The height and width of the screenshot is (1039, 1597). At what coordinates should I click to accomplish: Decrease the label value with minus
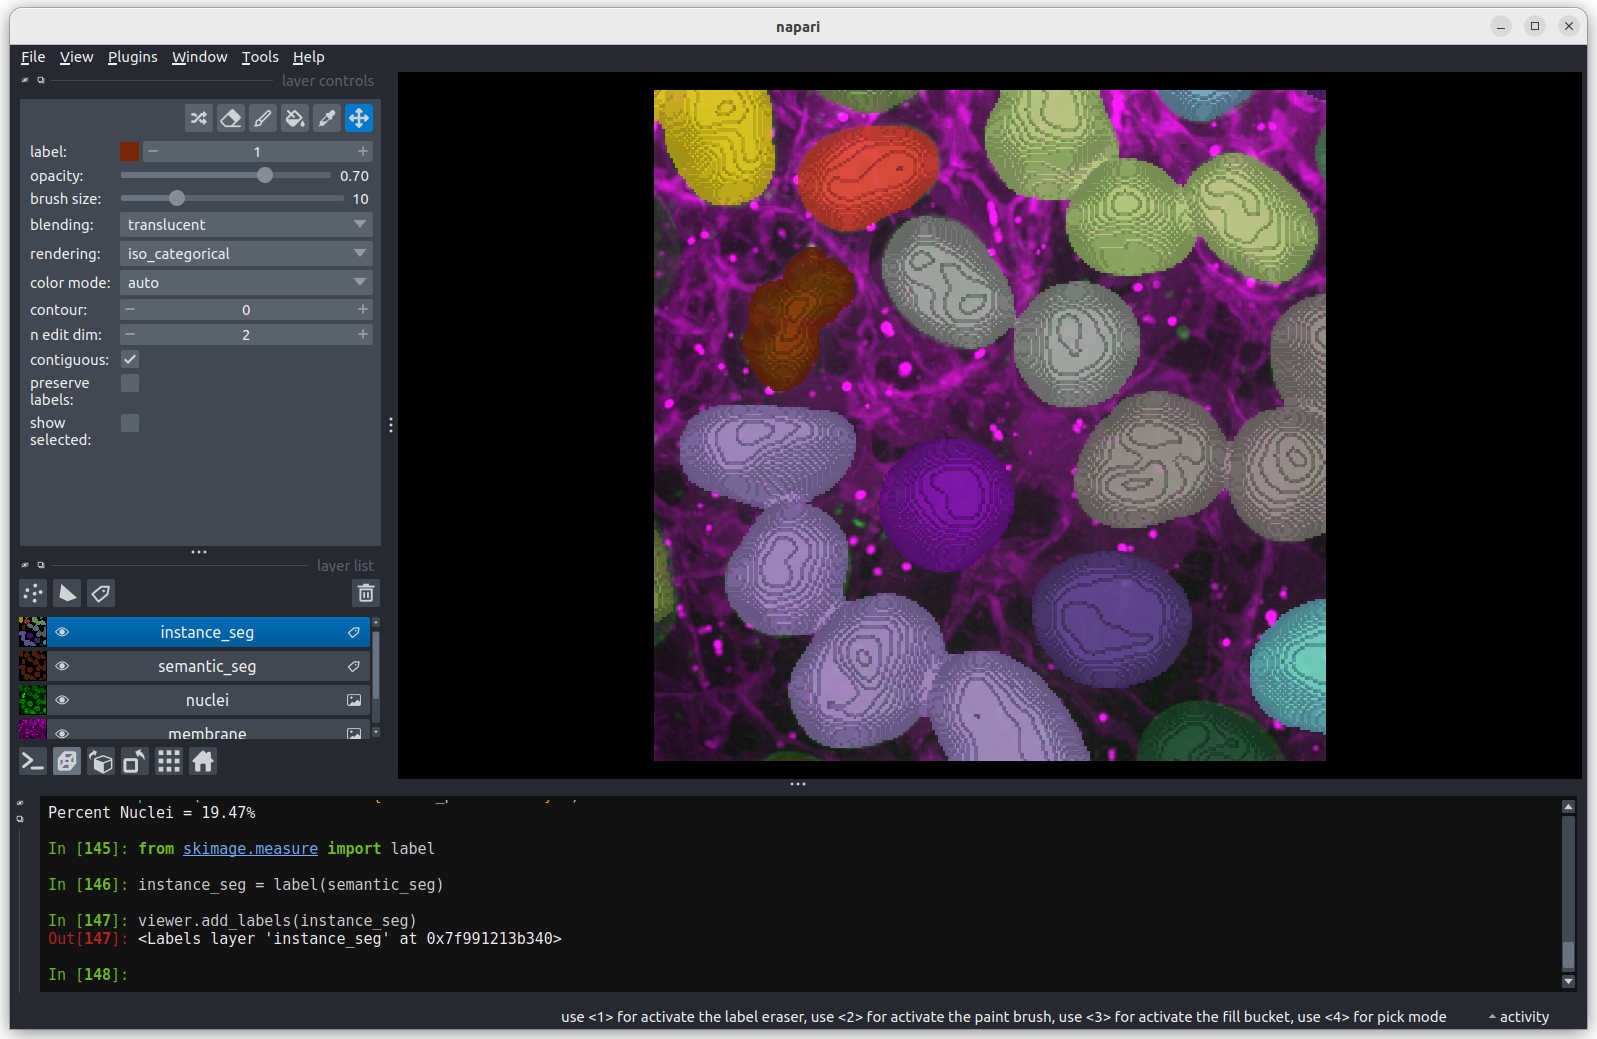click(153, 151)
